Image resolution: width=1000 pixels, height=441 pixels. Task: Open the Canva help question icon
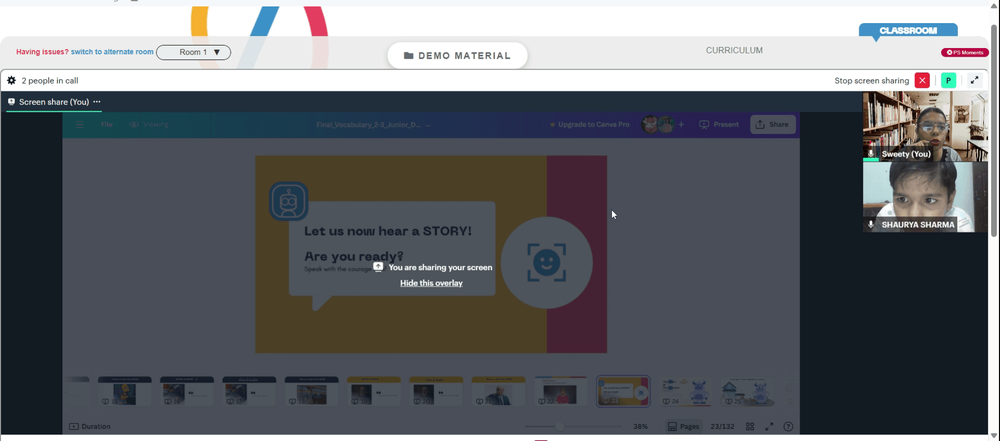click(x=788, y=426)
